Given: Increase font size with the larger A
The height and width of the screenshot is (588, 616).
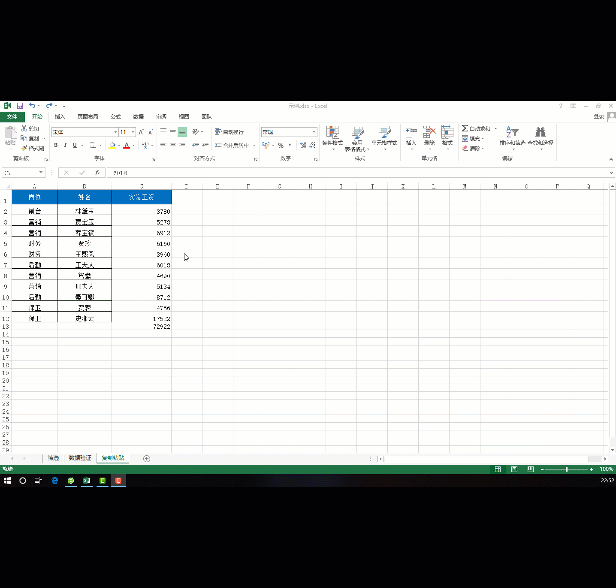Looking at the screenshot, I should (x=141, y=132).
